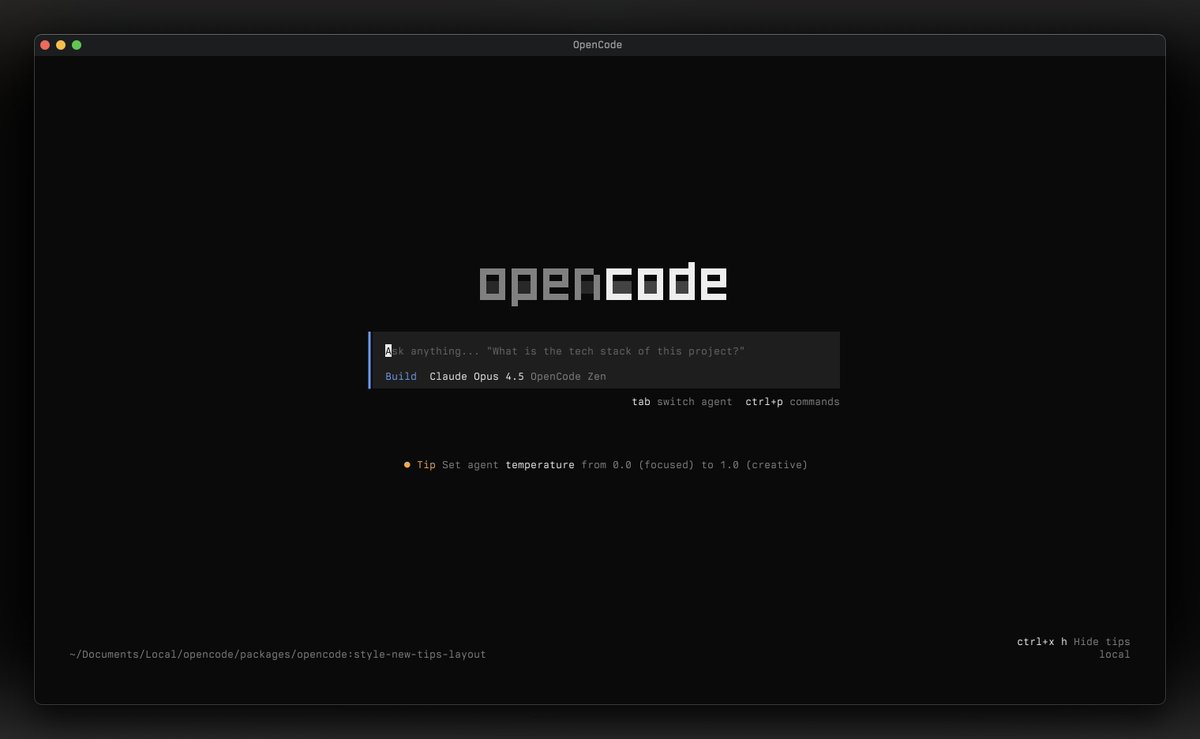Maximize the window using green button
This screenshot has width=1200, height=739.
coord(77,45)
